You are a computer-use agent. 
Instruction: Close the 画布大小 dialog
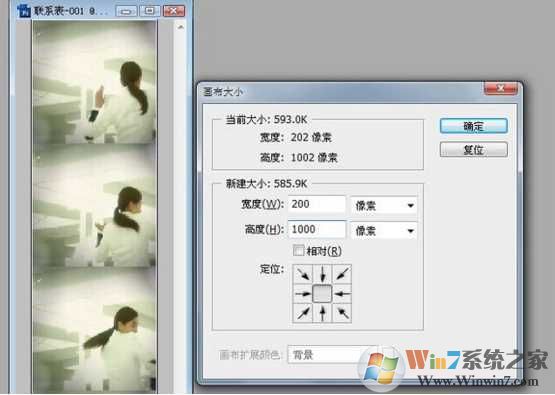click(500, 88)
